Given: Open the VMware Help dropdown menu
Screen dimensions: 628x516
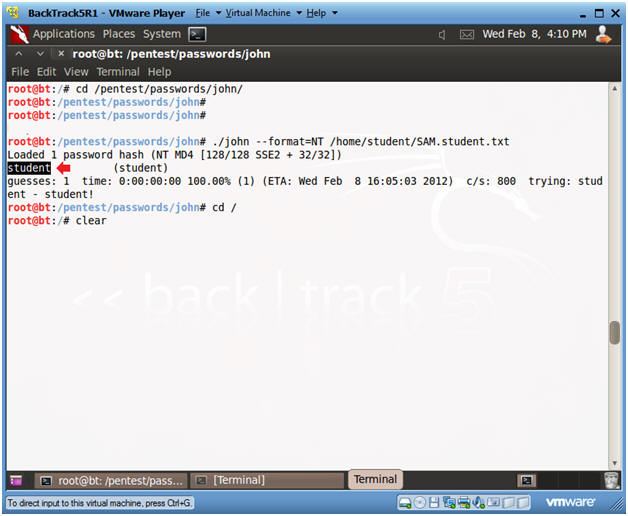Looking at the screenshot, I should [322, 13].
